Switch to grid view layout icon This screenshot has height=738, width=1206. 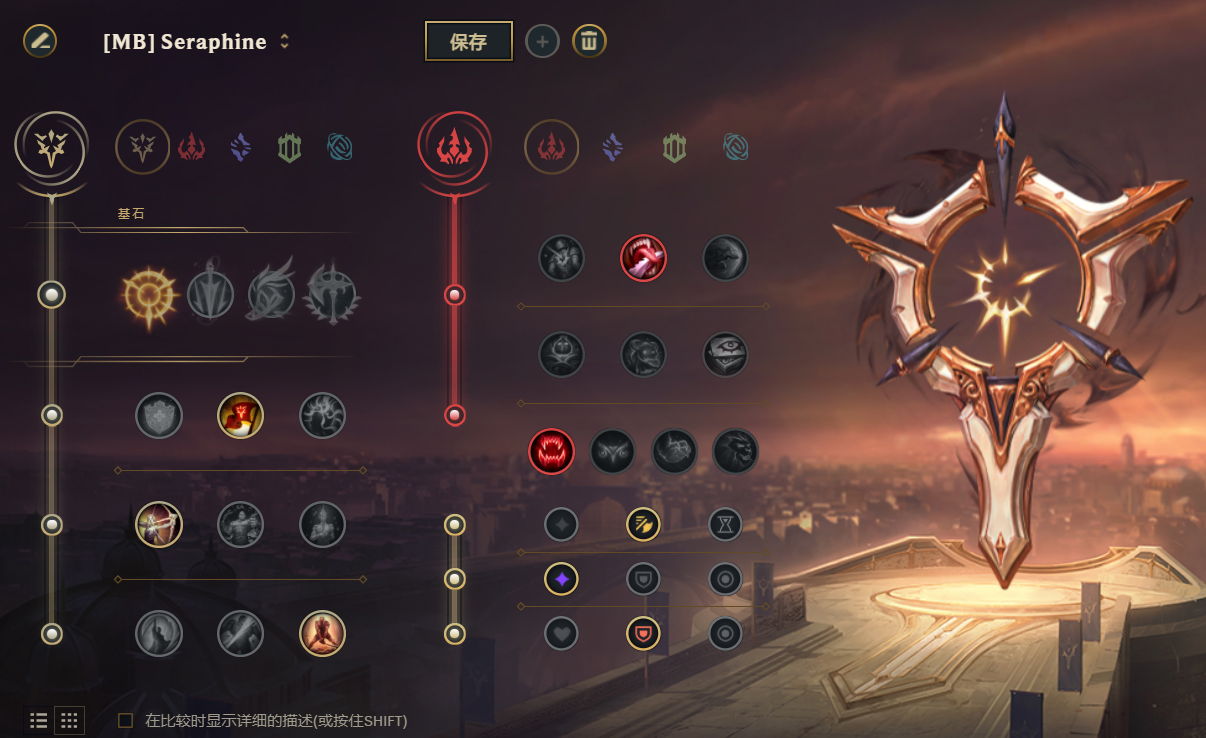[x=69, y=720]
